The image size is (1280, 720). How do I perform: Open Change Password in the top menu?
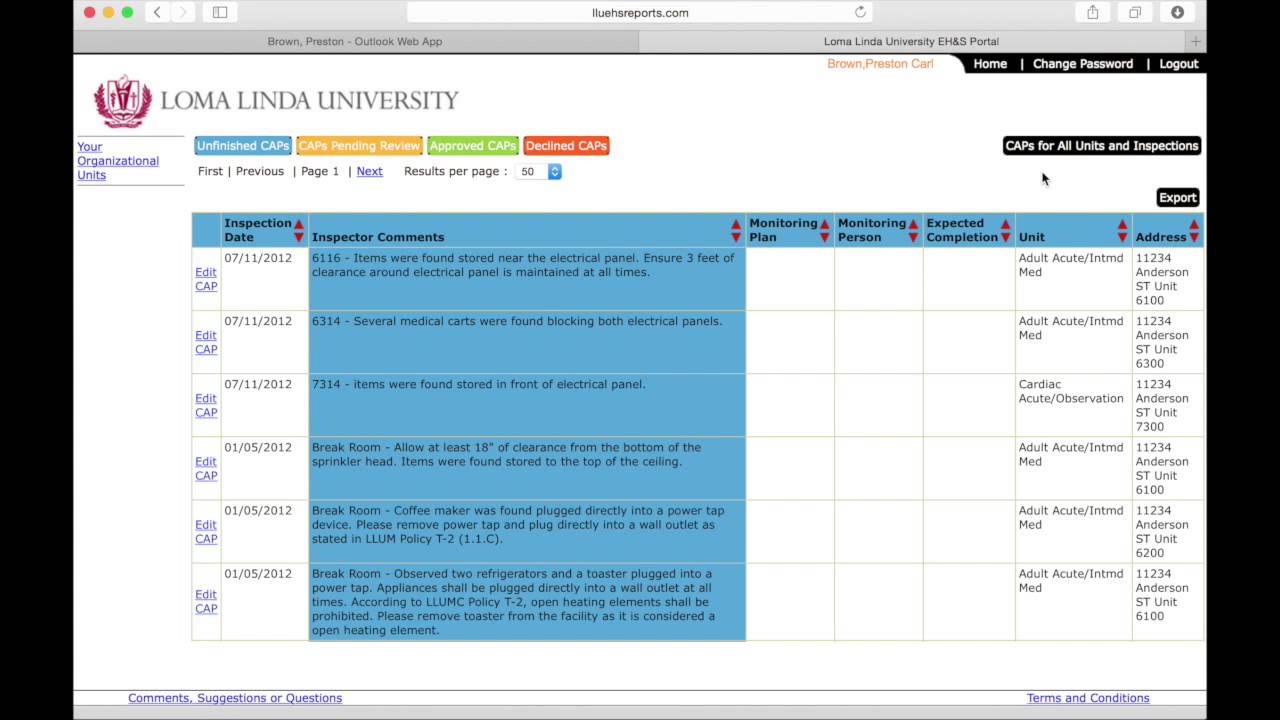click(x=1083, y=64)
